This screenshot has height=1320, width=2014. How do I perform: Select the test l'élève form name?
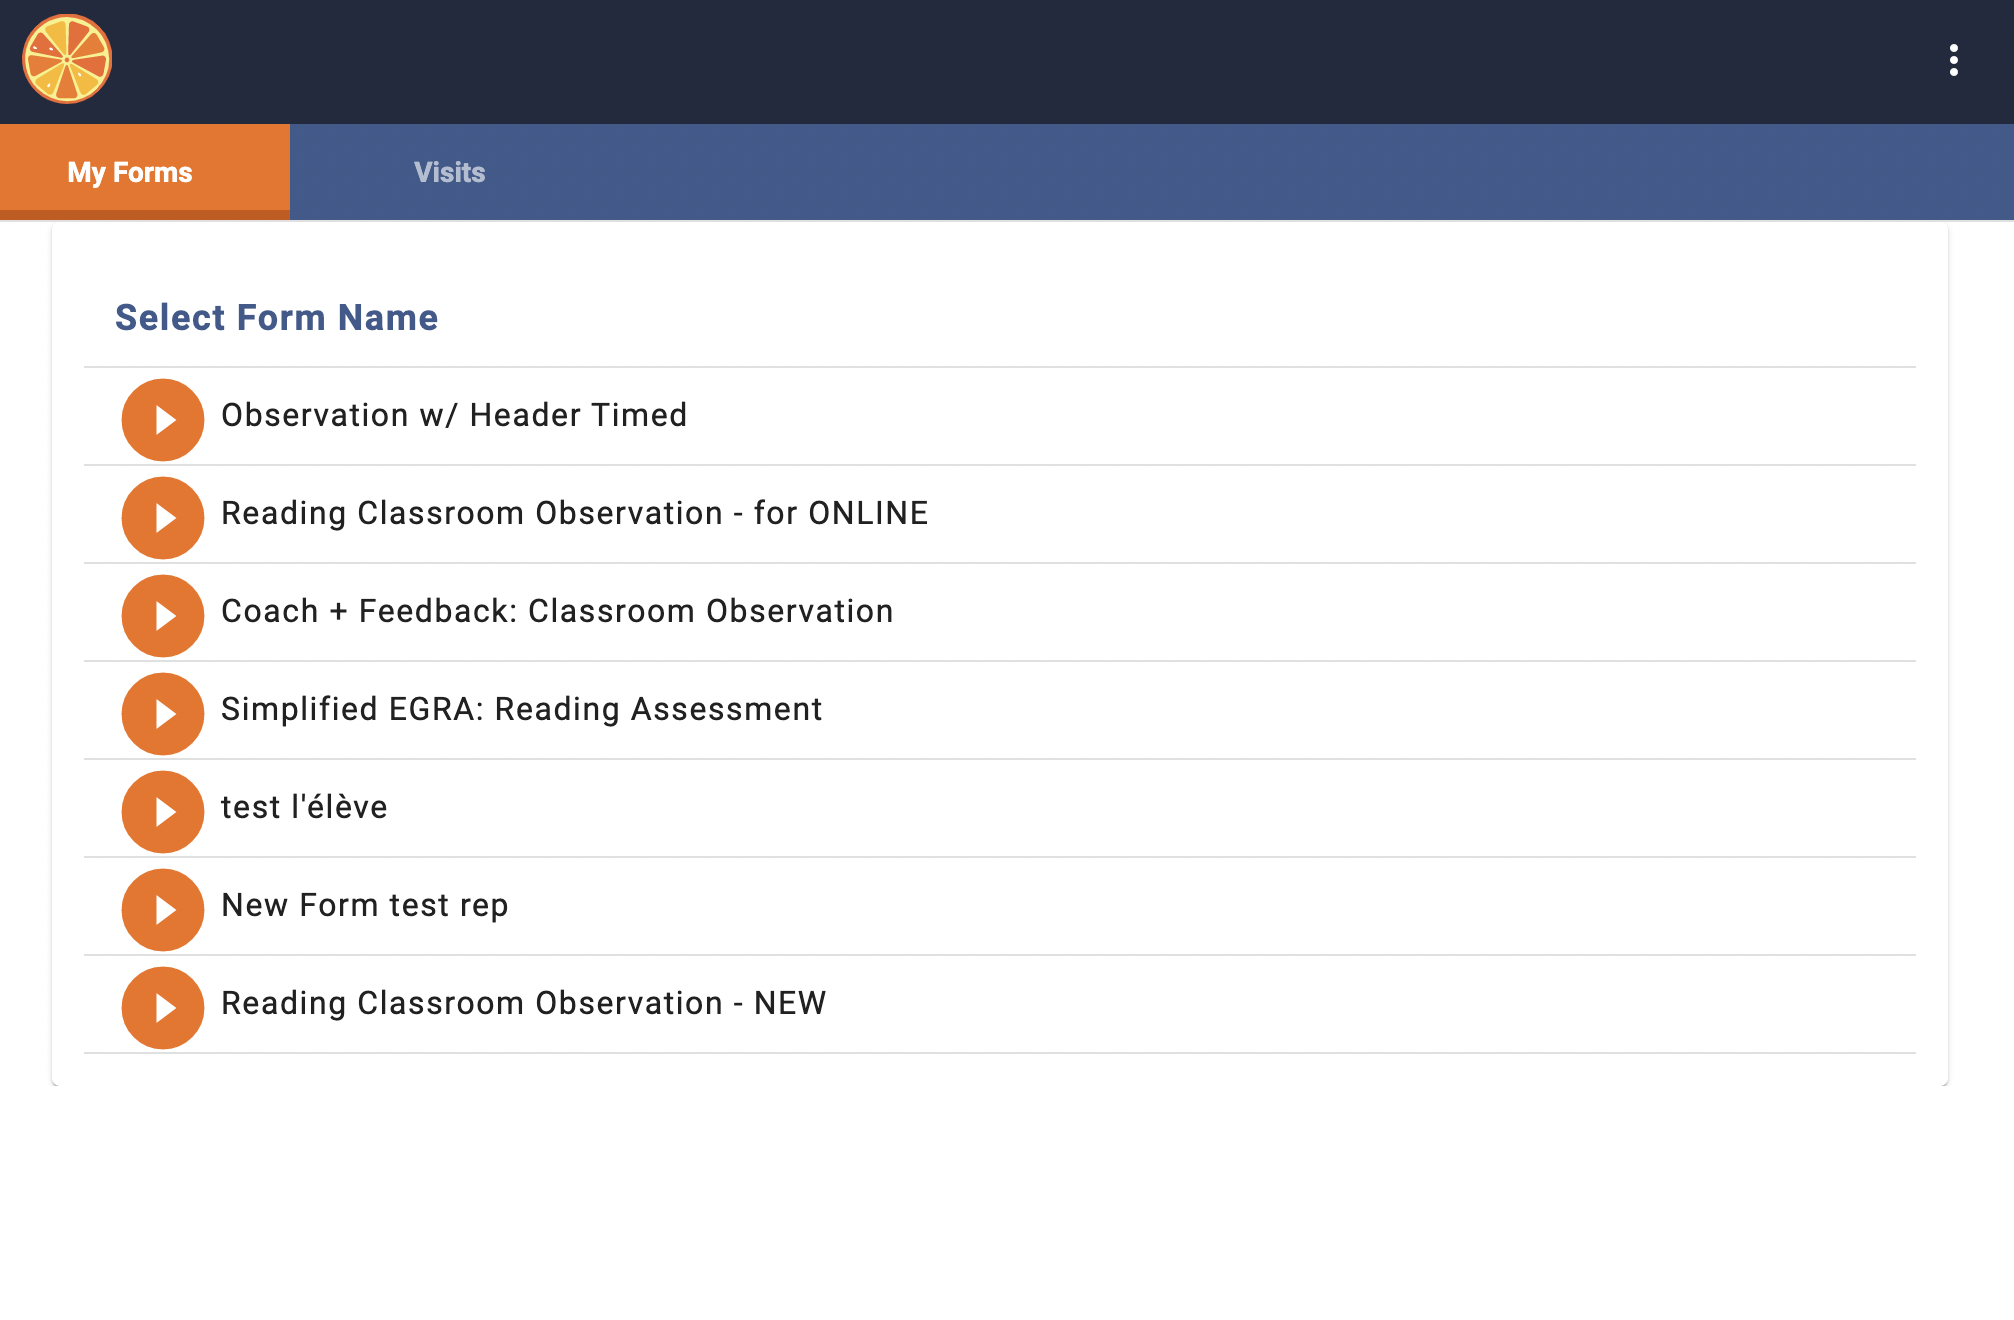tap(304, 807)
